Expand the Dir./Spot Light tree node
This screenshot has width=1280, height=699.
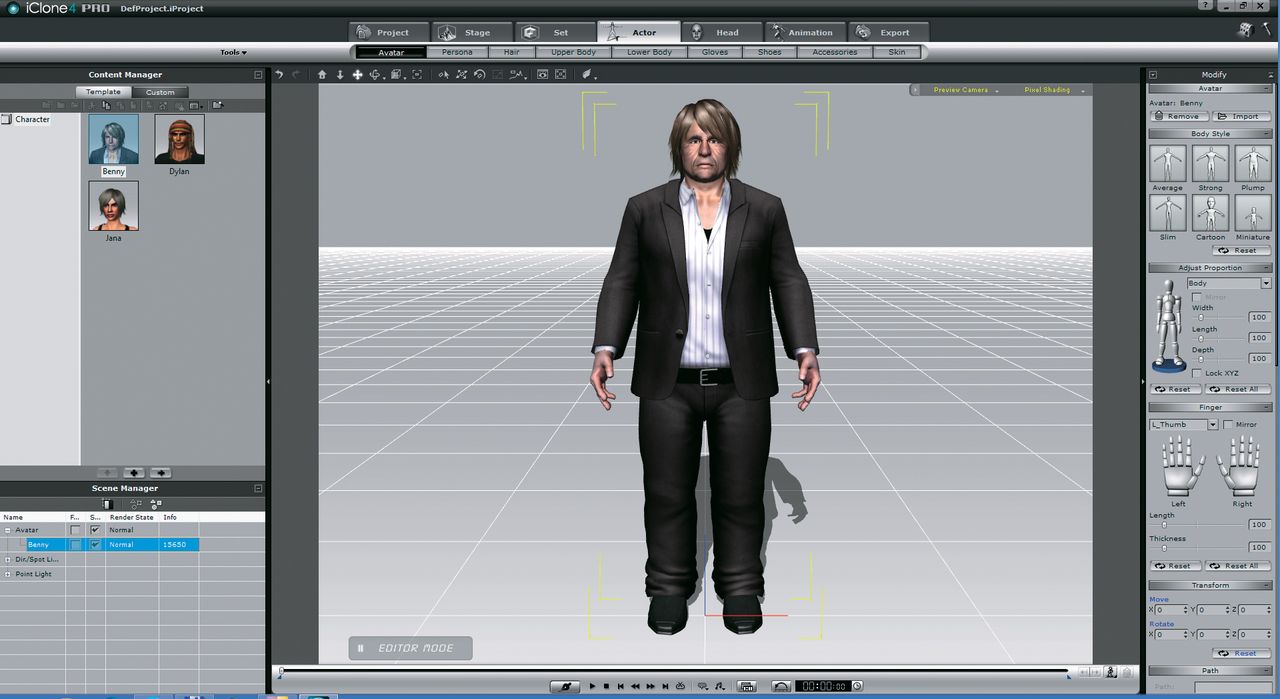click(8, 559)
